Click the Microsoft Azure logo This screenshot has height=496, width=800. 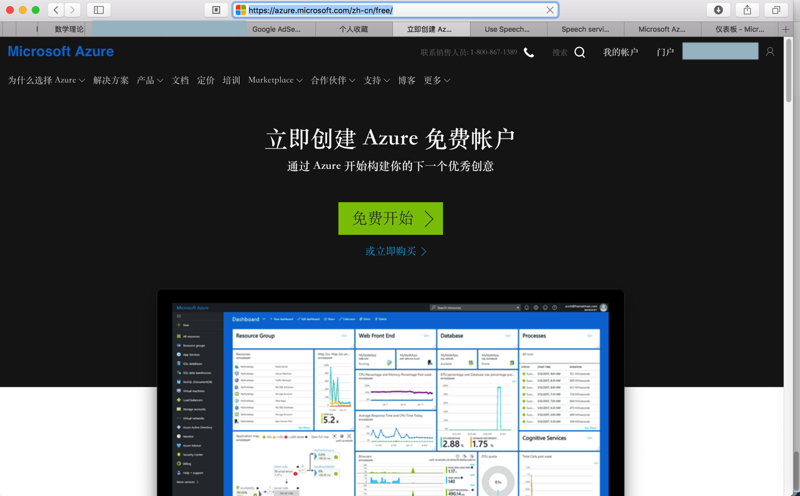[x=61, y=52]
